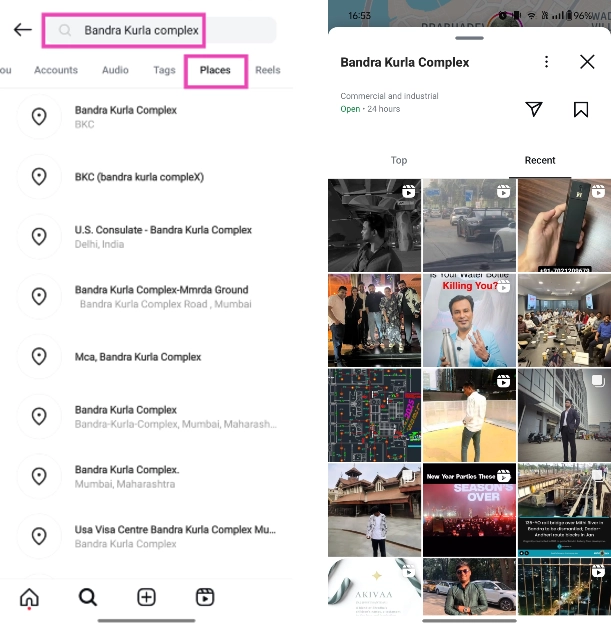Save location with the bookmark icon

(x=581, y=109)
